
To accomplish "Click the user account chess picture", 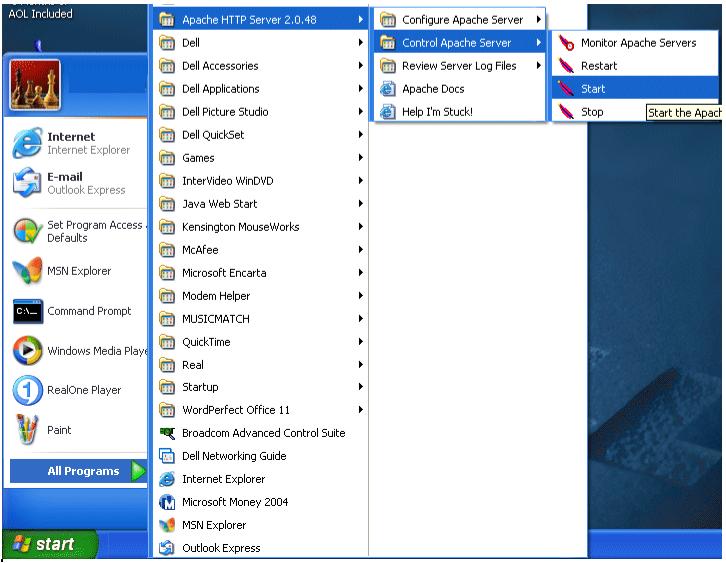I will pyautogui.click(x=35, y=85).
